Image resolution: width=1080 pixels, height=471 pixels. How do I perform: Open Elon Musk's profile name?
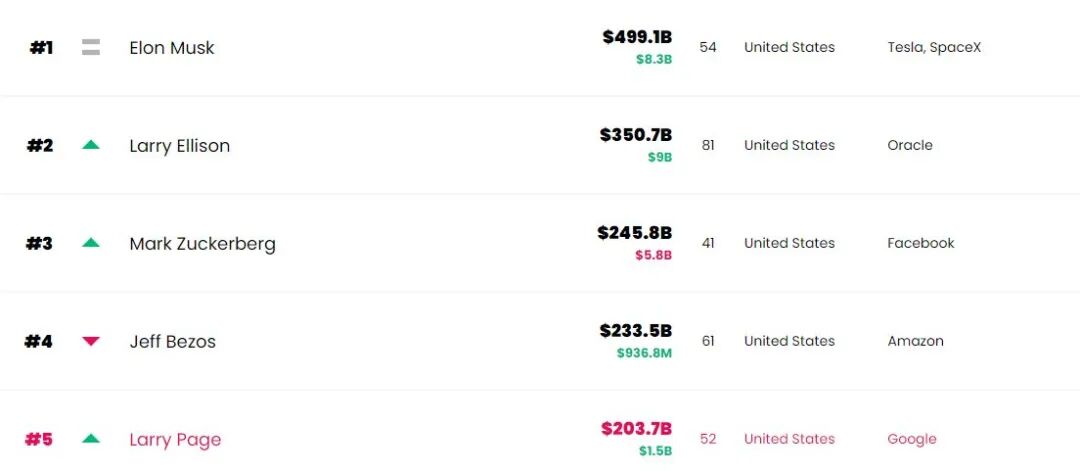[x=172, y=48]
